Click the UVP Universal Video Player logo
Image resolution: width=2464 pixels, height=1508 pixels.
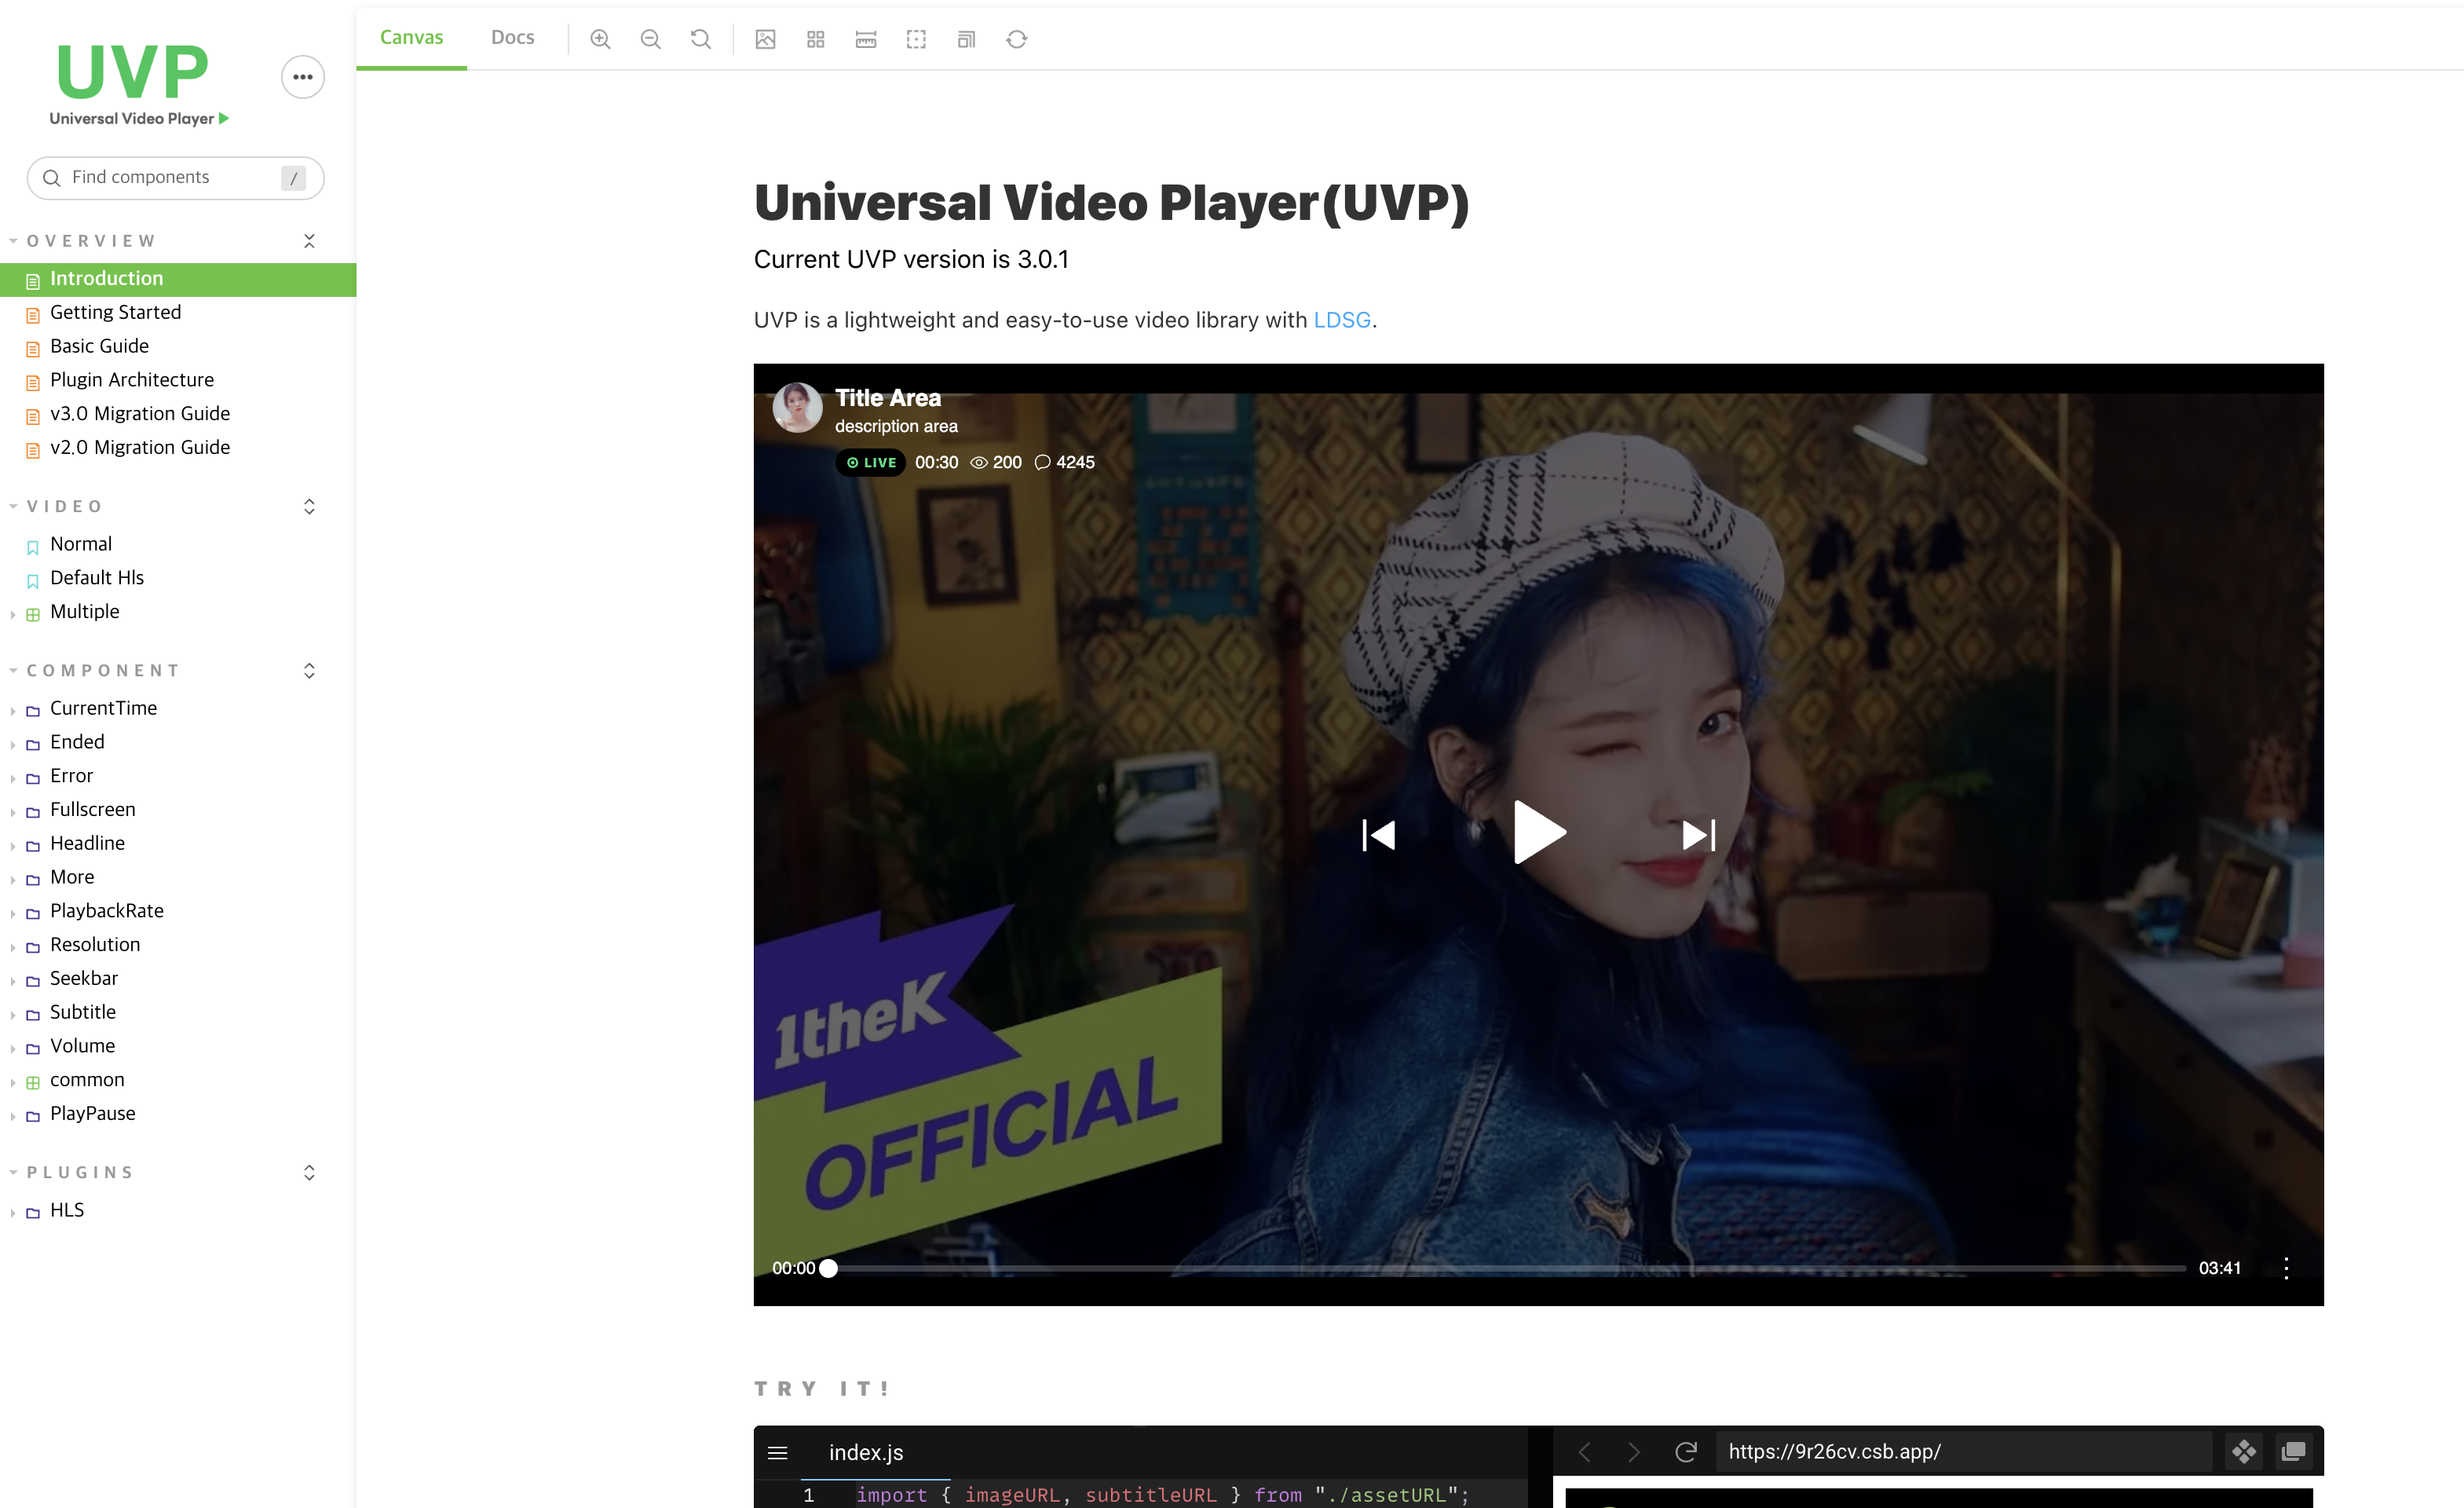pos(139,86)
